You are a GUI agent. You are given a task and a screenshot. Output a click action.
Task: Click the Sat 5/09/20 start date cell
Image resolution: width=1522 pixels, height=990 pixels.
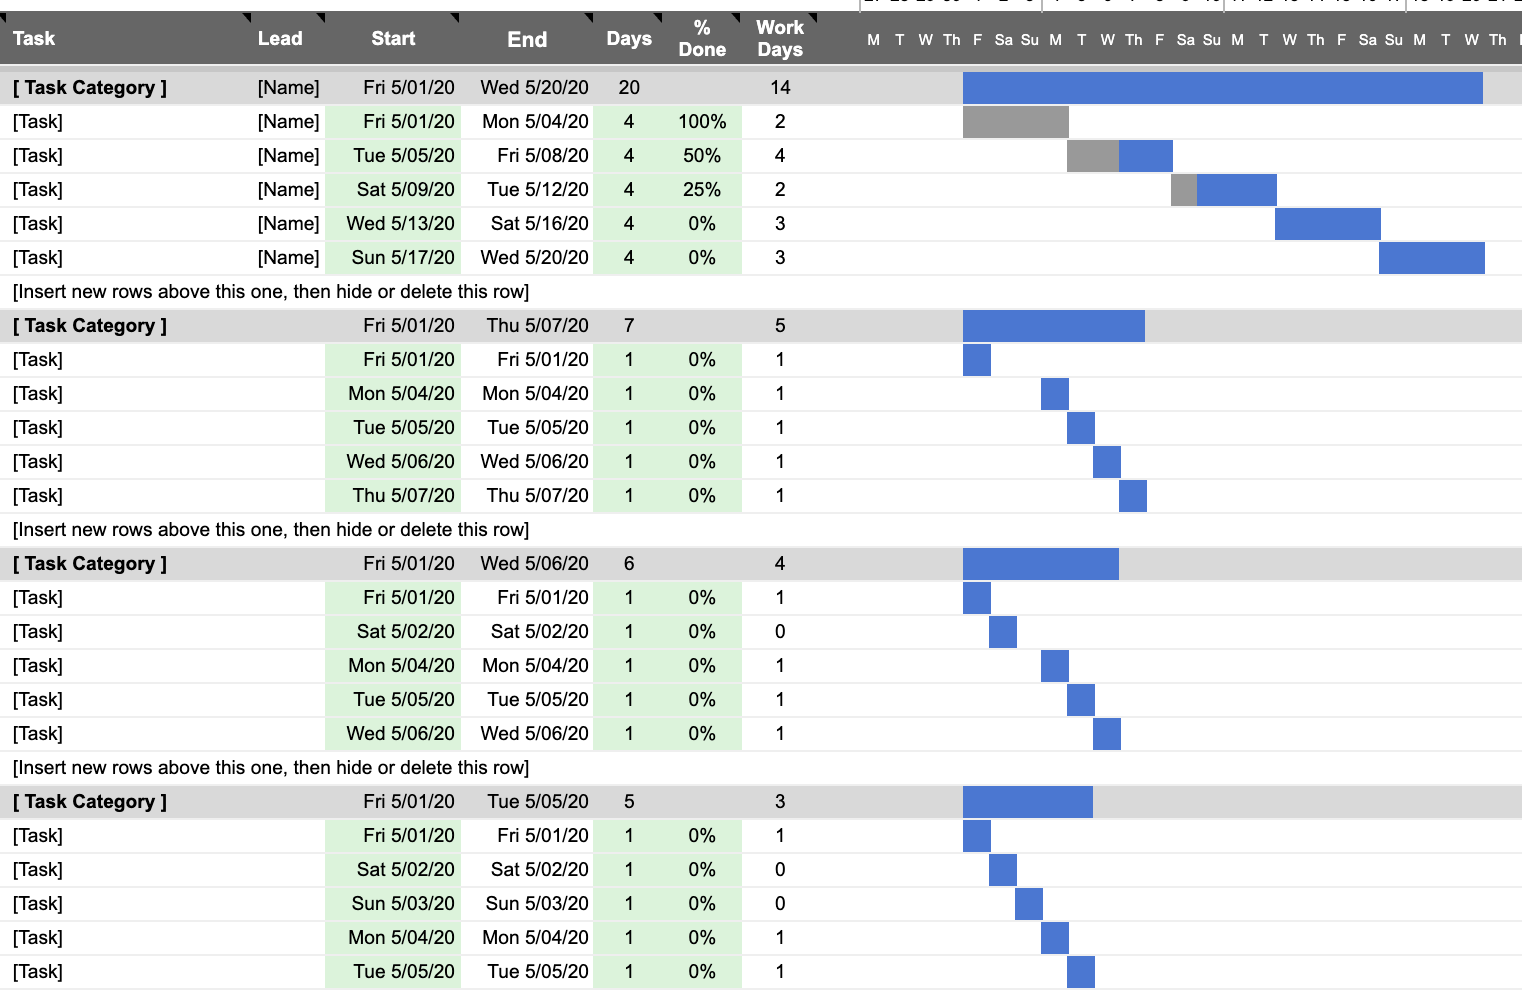[405, 190]
